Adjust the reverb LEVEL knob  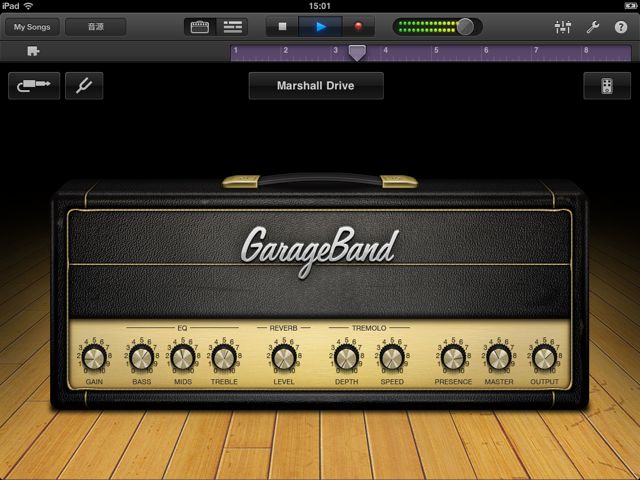[284, 358]
